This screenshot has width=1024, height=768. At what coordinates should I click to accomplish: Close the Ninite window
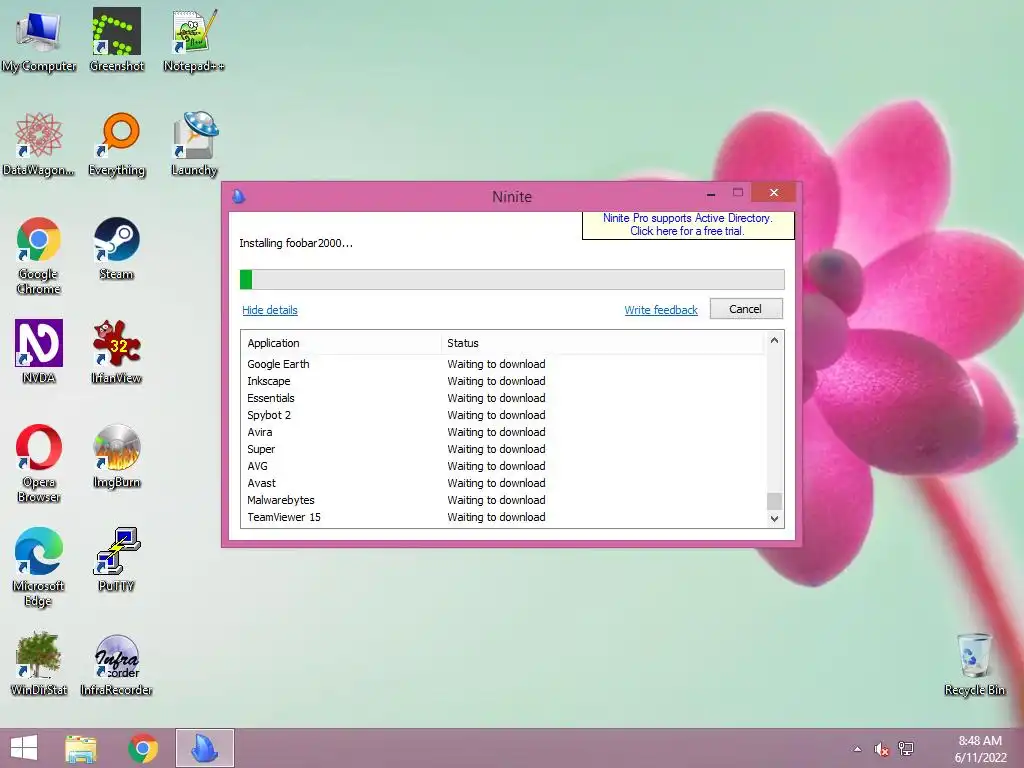click(774, 193)
